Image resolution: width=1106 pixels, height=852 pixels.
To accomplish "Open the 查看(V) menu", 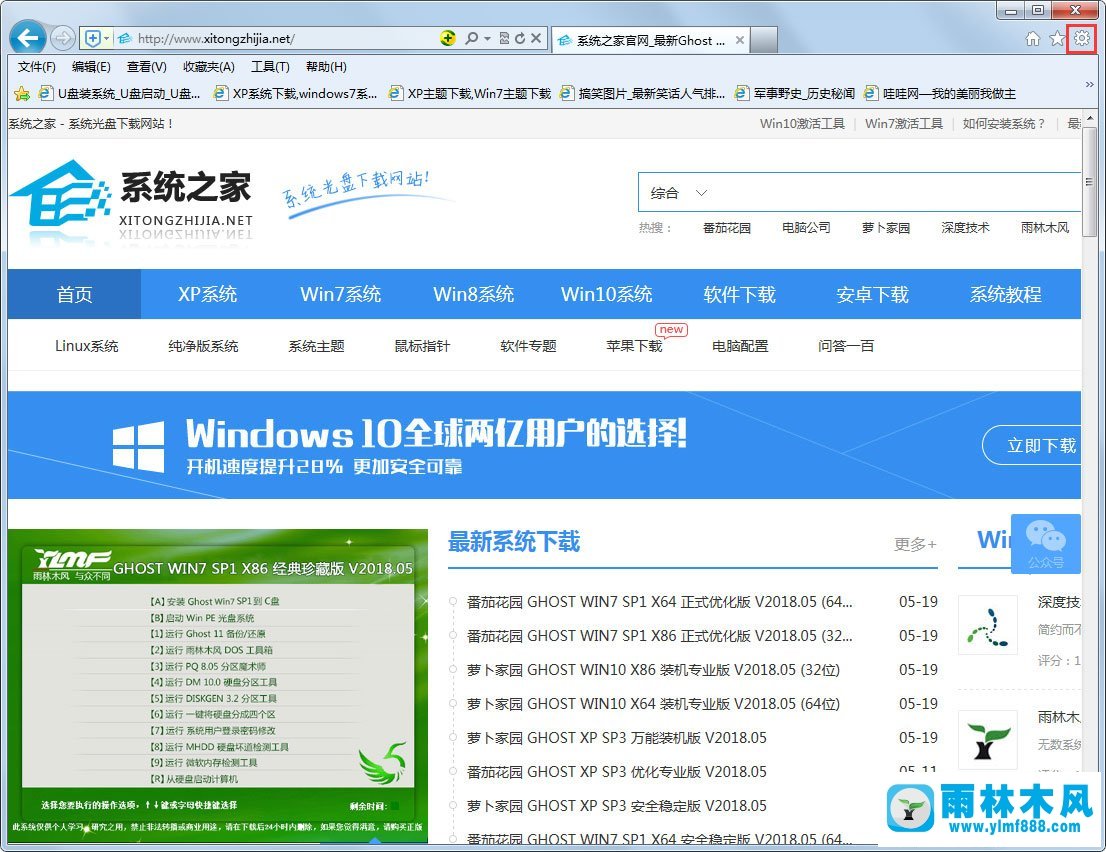I will [147, 66].
